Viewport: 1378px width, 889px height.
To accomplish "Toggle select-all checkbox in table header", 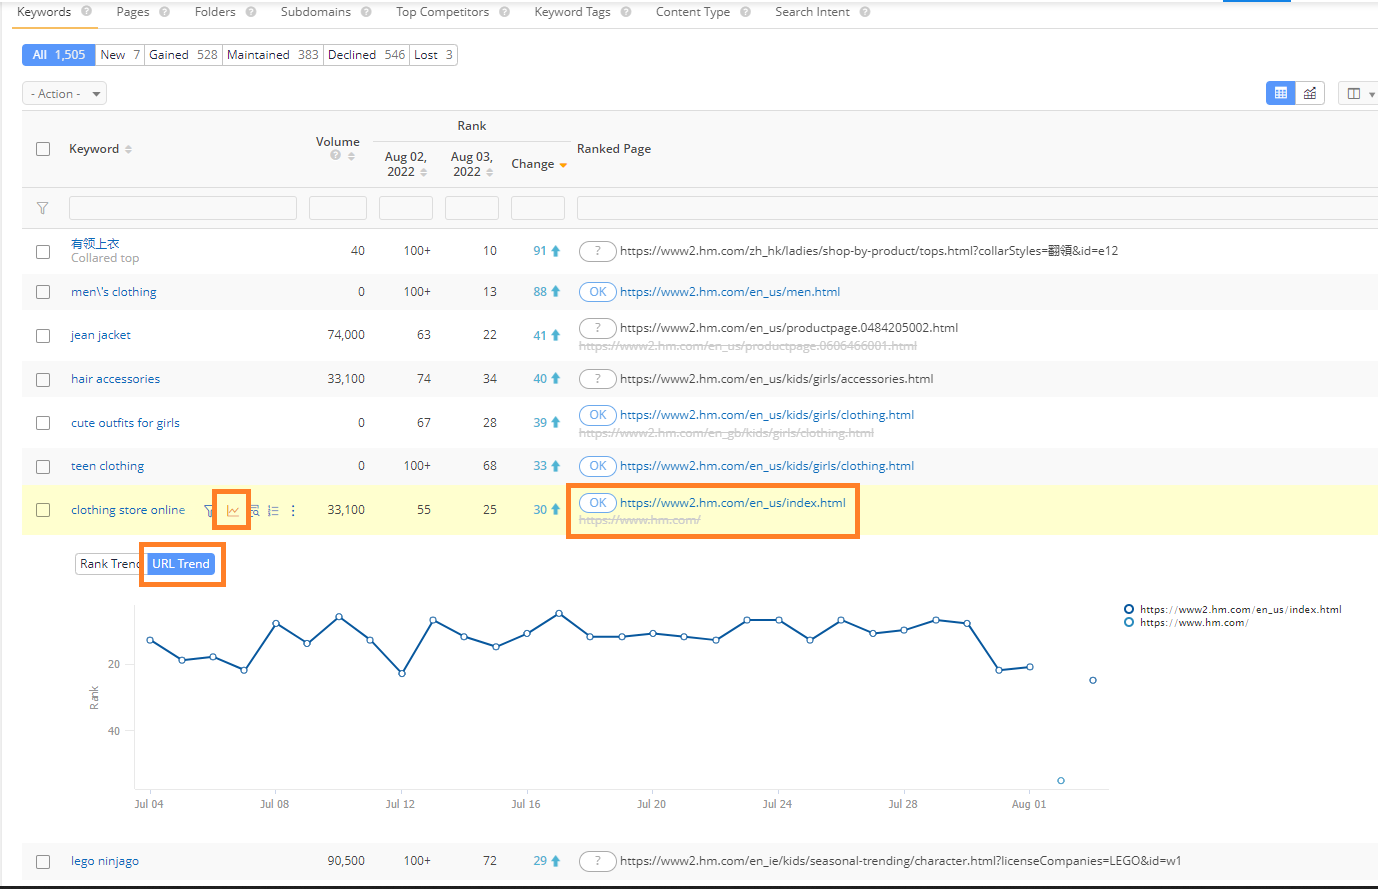I will [43, 149].
